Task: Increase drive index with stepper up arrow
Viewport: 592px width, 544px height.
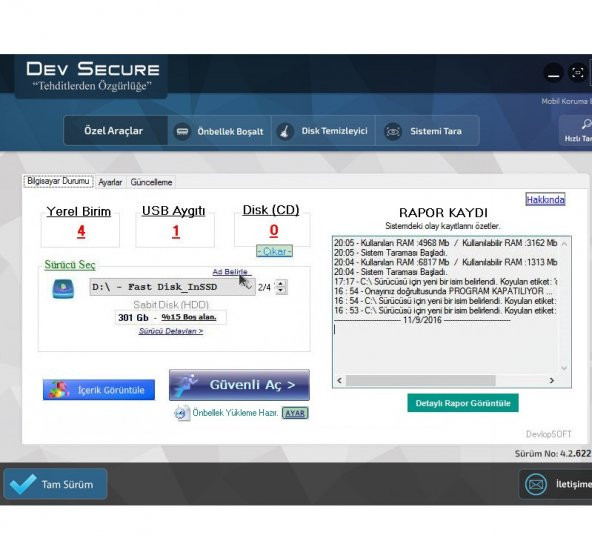Action: coord(281,283)
